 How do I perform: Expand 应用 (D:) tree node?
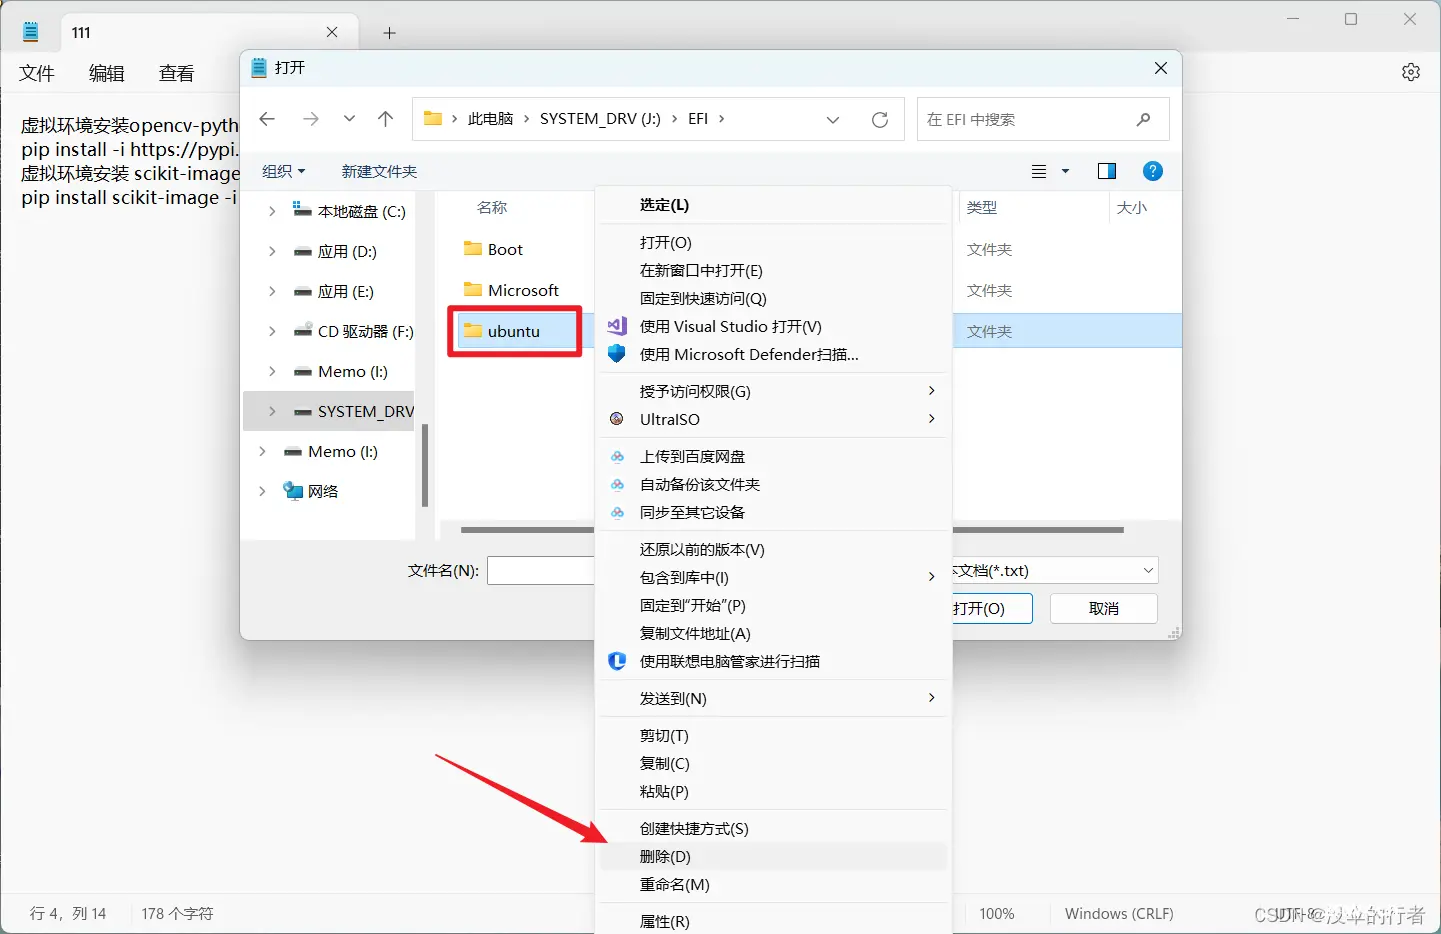272,251
